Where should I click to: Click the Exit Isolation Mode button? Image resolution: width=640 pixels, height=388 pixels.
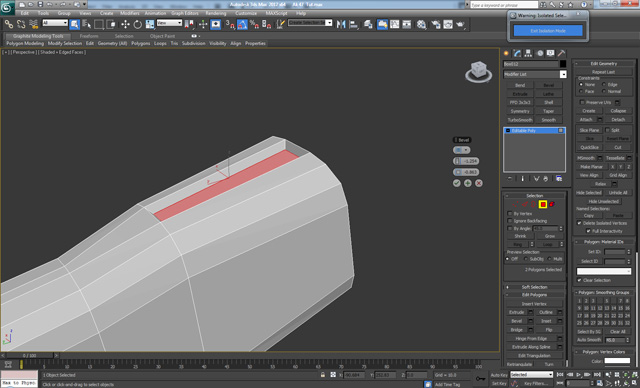click(548, 31)
